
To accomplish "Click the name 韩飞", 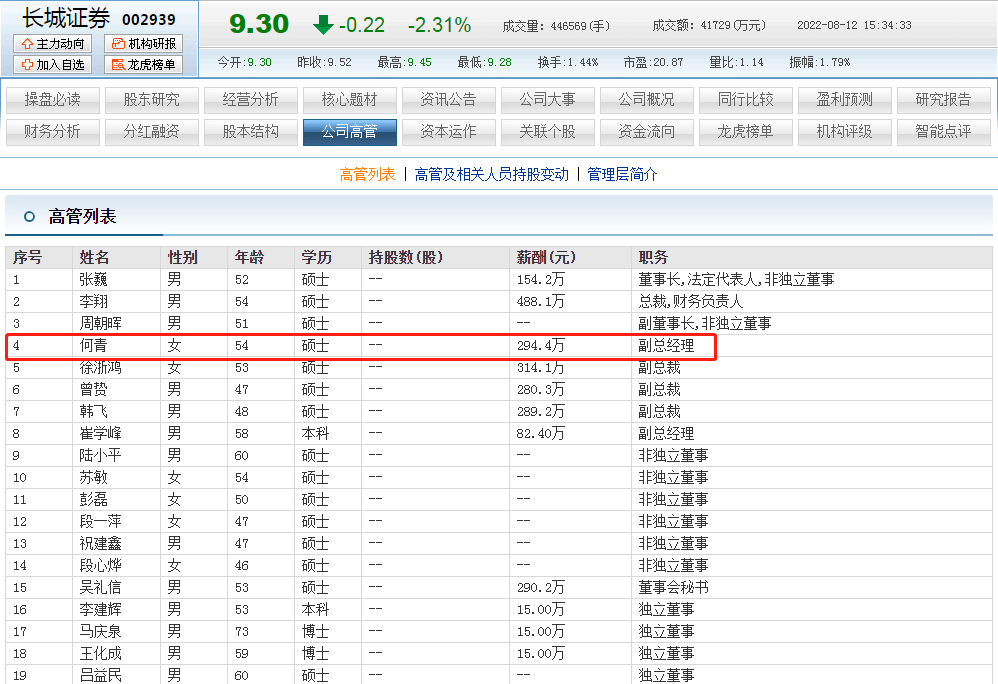I will [94, 411].
